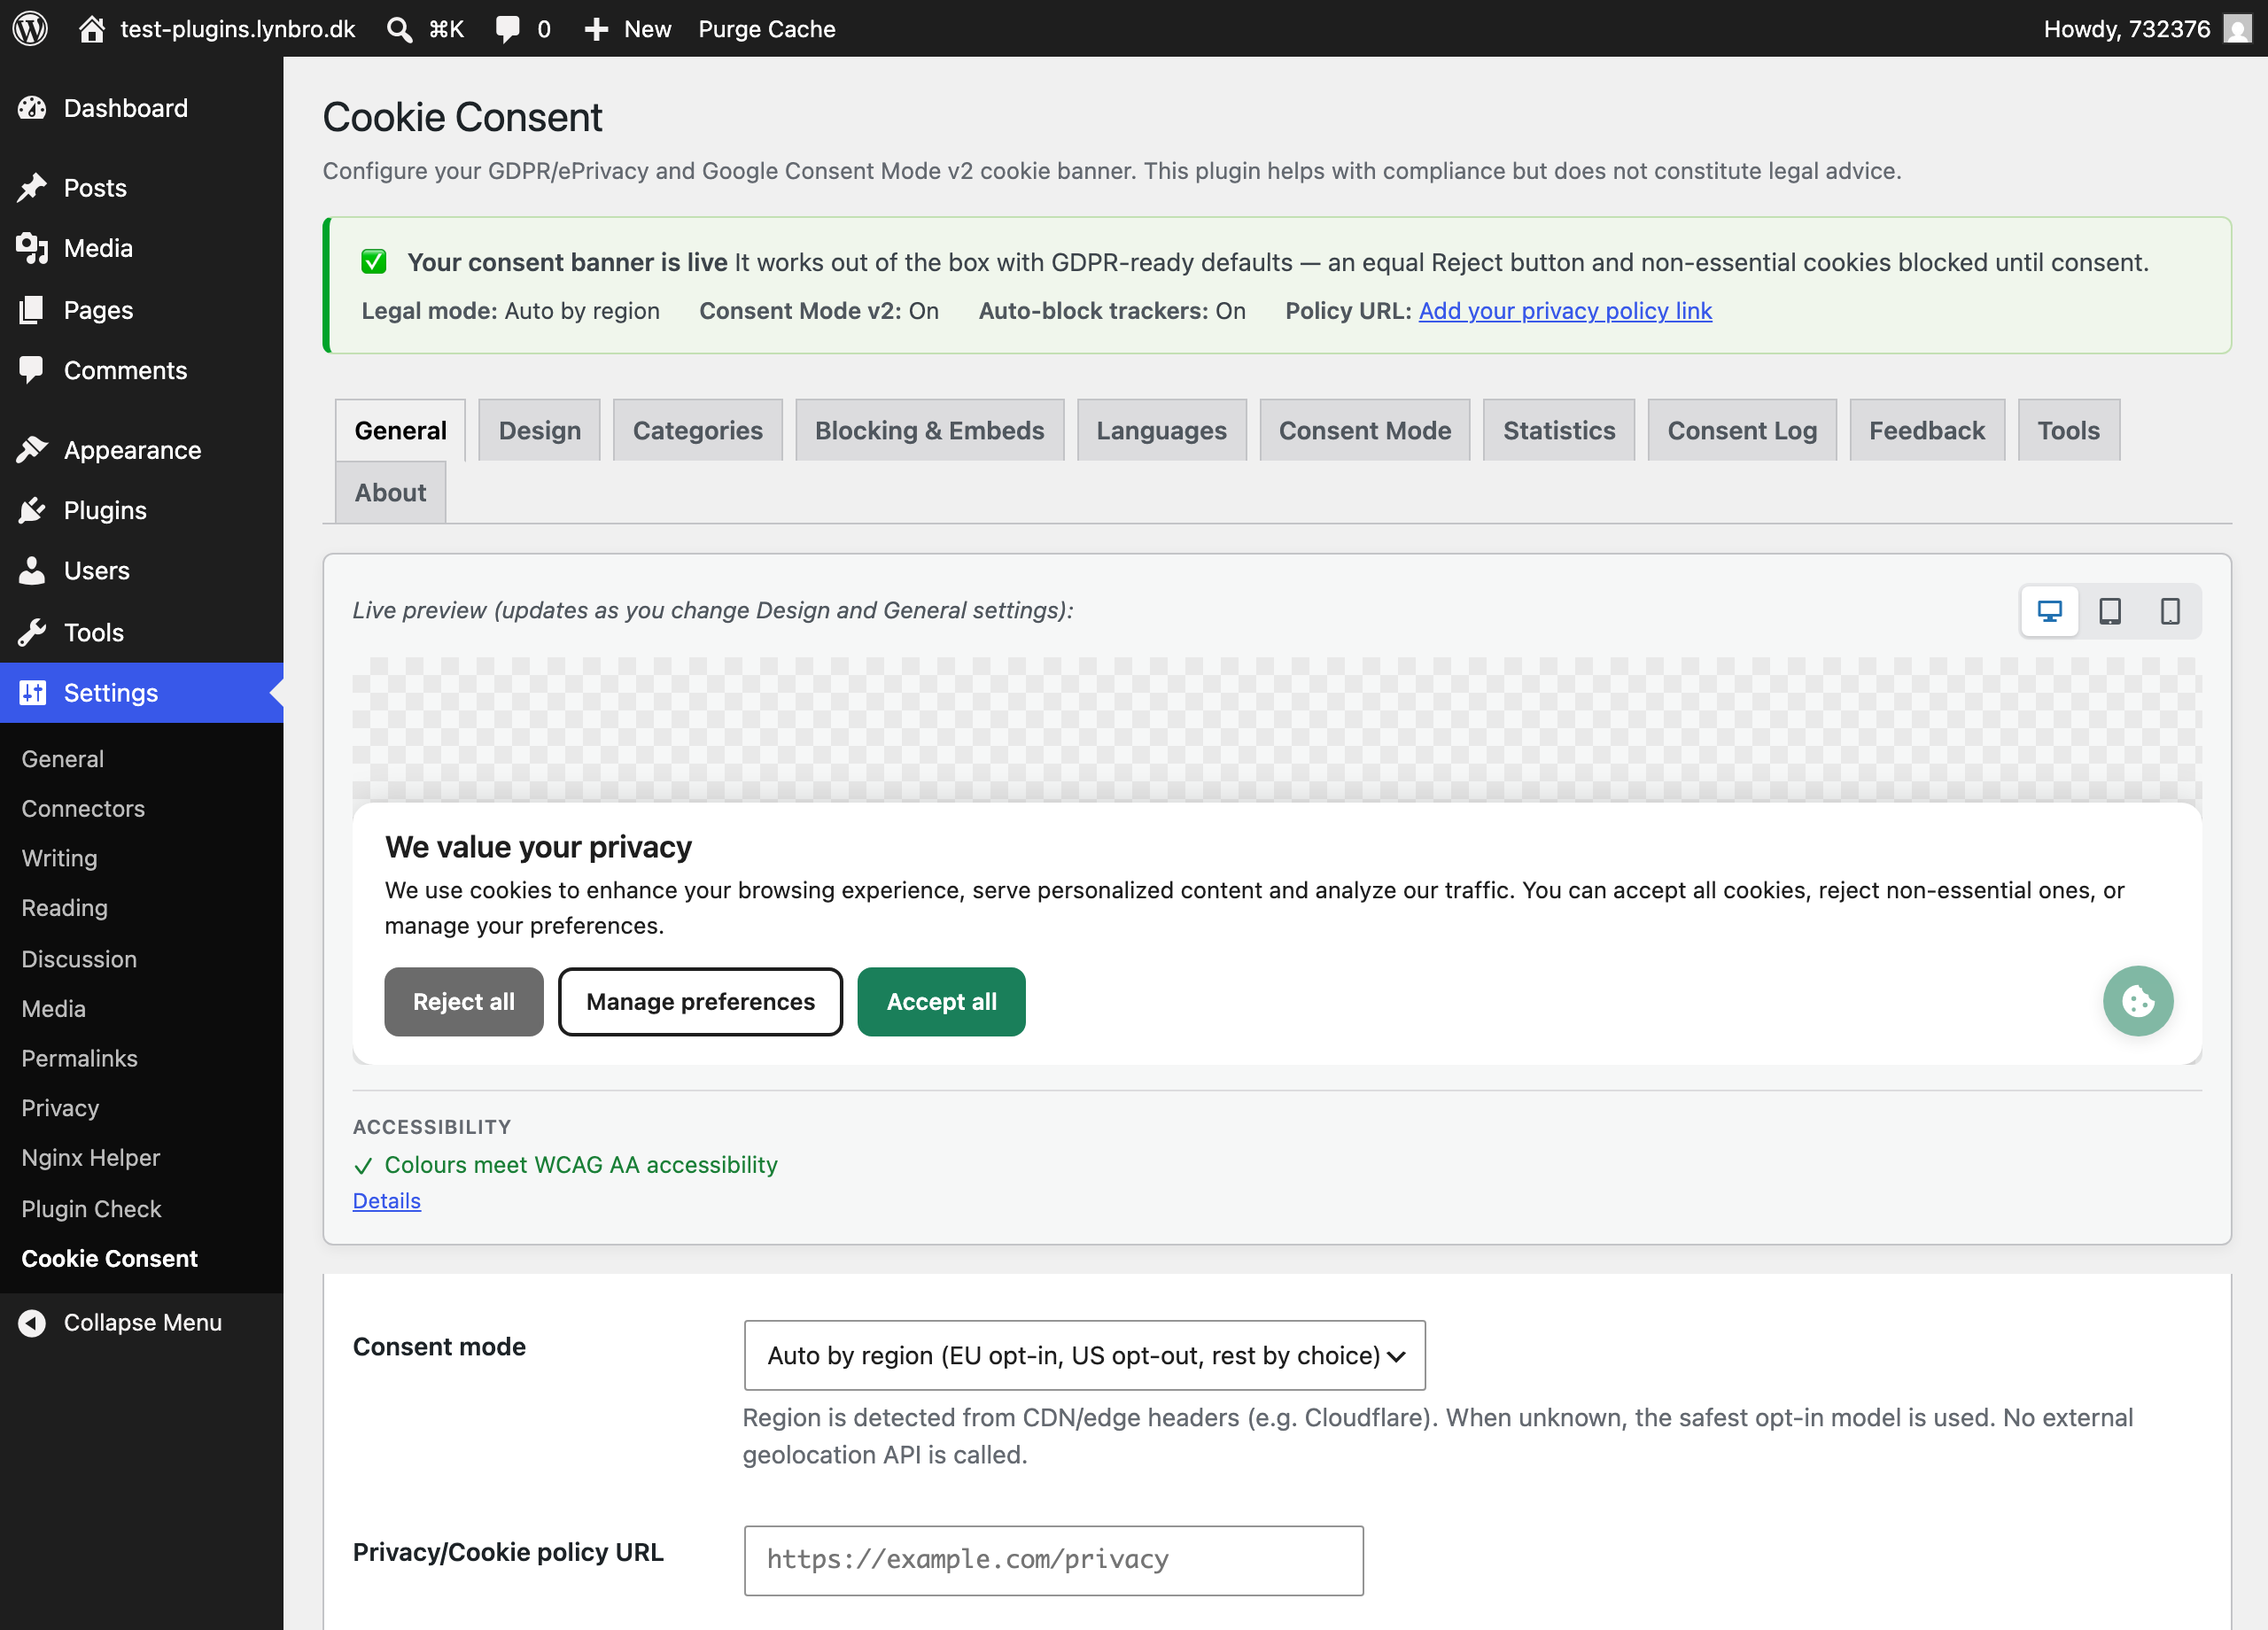The image size is (2268, 1630).
Task: Open Plugin Check settings item
Action: tap(91, 1208)
